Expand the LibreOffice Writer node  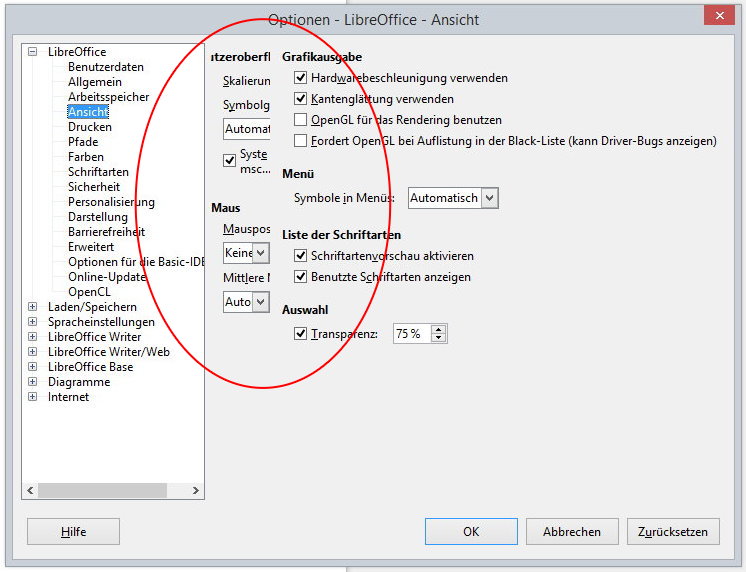click(x=32, y=336)
